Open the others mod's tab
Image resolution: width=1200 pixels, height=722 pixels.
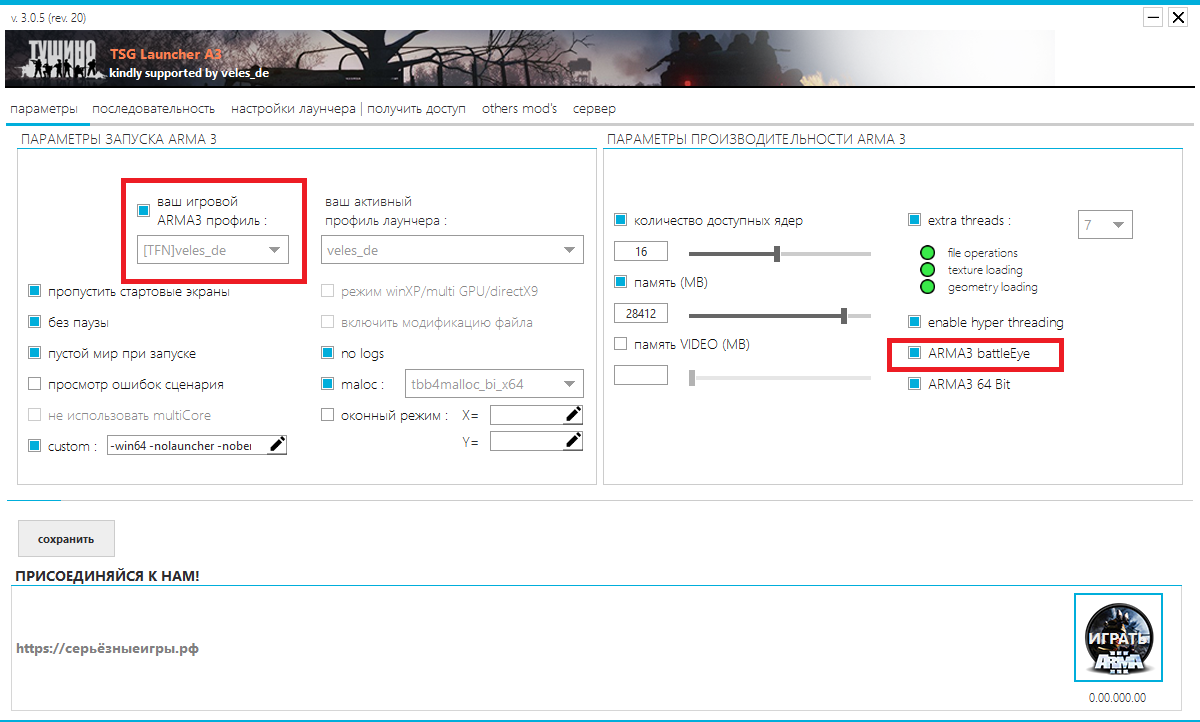pos(519,108)
